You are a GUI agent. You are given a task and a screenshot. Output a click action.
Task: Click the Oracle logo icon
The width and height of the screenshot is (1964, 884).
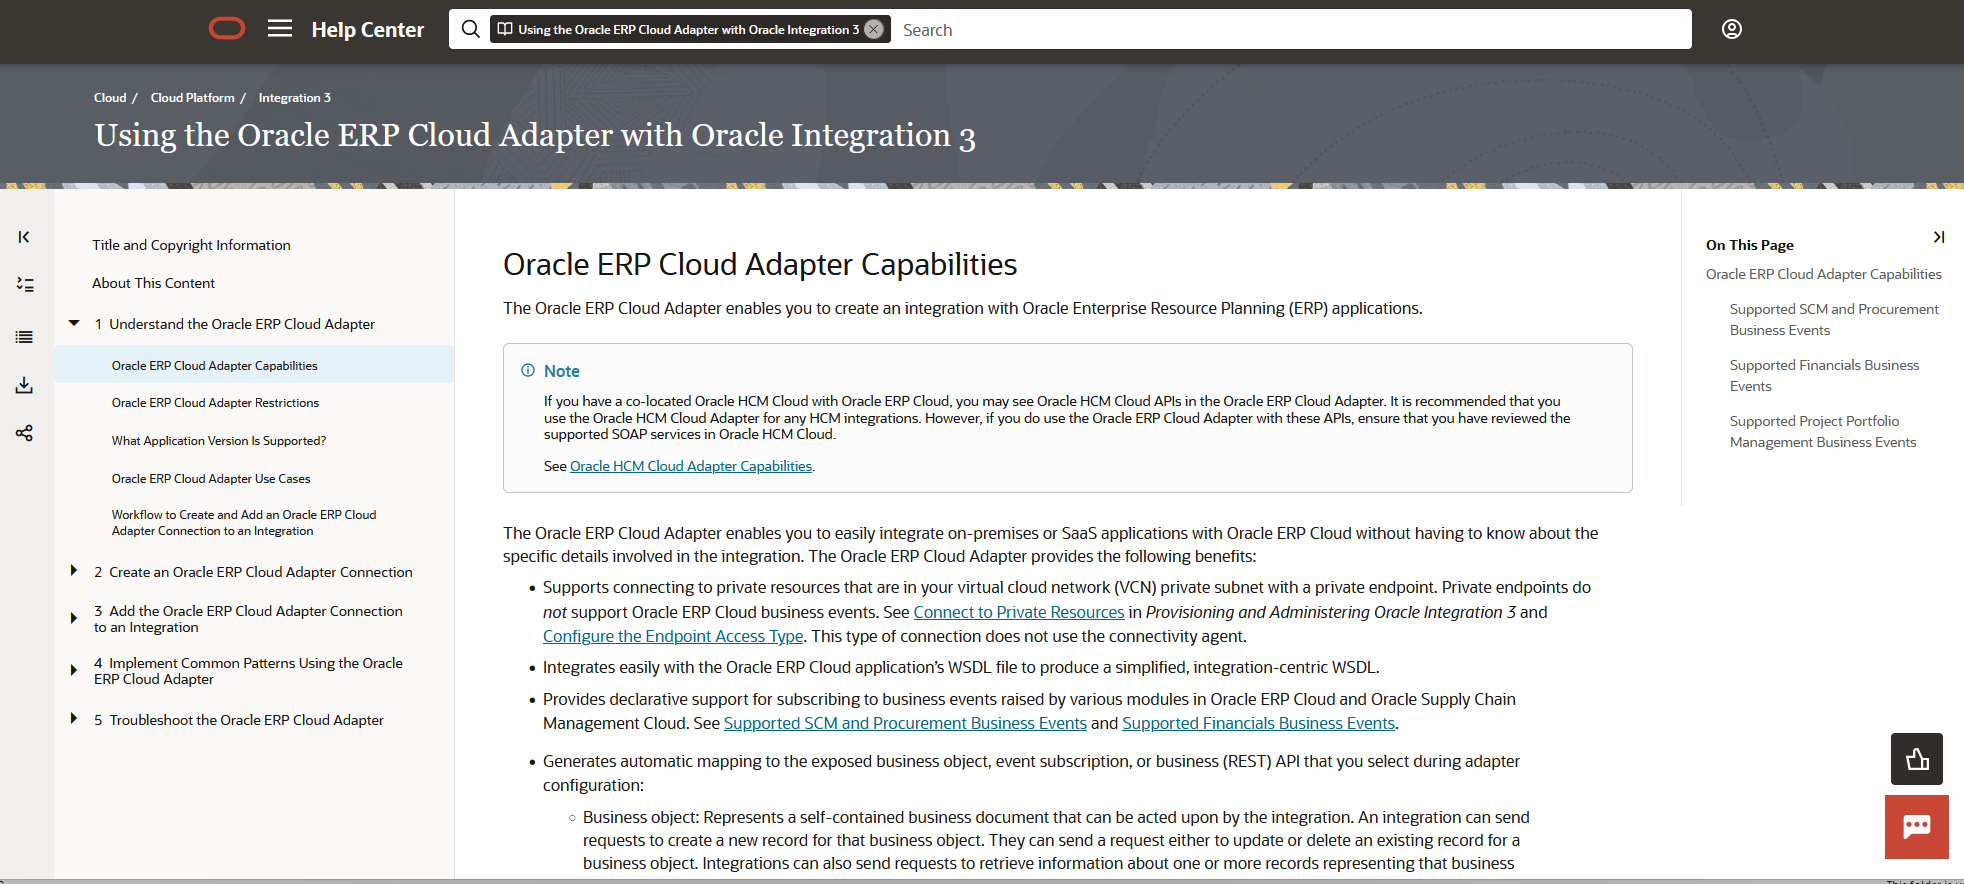tap(227, 29)
